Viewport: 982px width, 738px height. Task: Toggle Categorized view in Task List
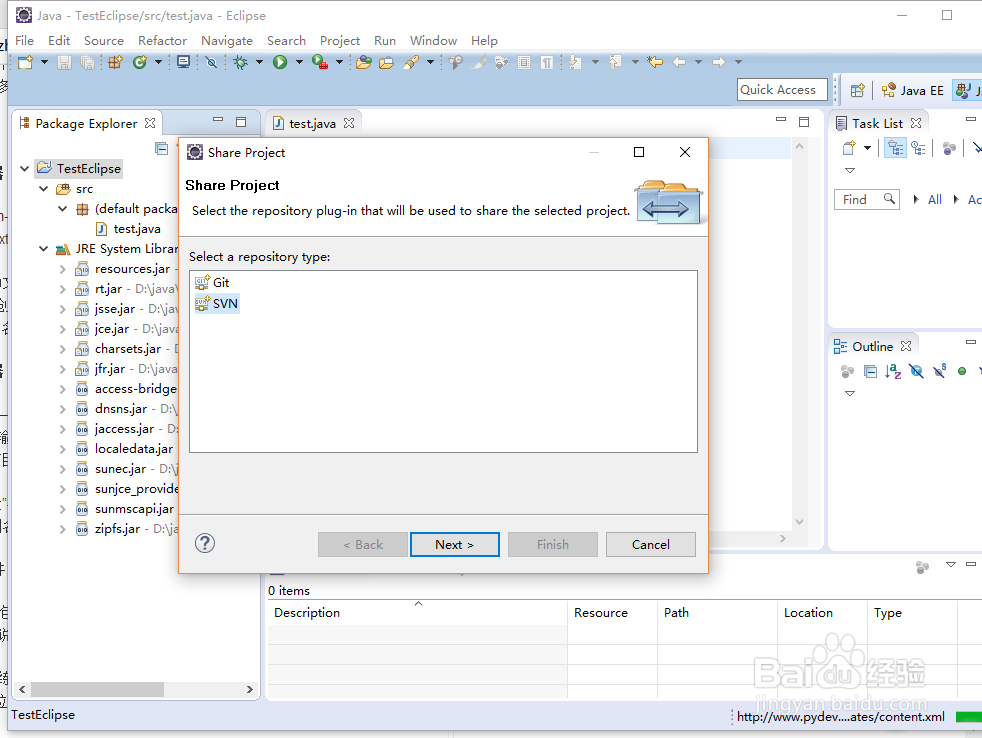pos(896,148)
